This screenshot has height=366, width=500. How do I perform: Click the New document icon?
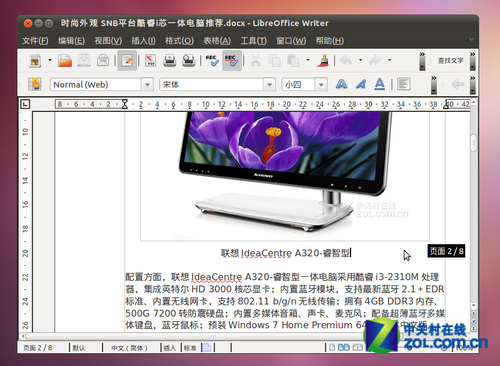click(35, 61)
